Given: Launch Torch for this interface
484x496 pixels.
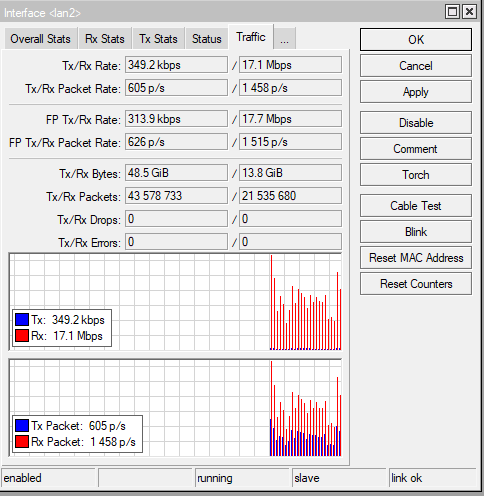Looking at the screenshot, I should (x=416, y=175).
